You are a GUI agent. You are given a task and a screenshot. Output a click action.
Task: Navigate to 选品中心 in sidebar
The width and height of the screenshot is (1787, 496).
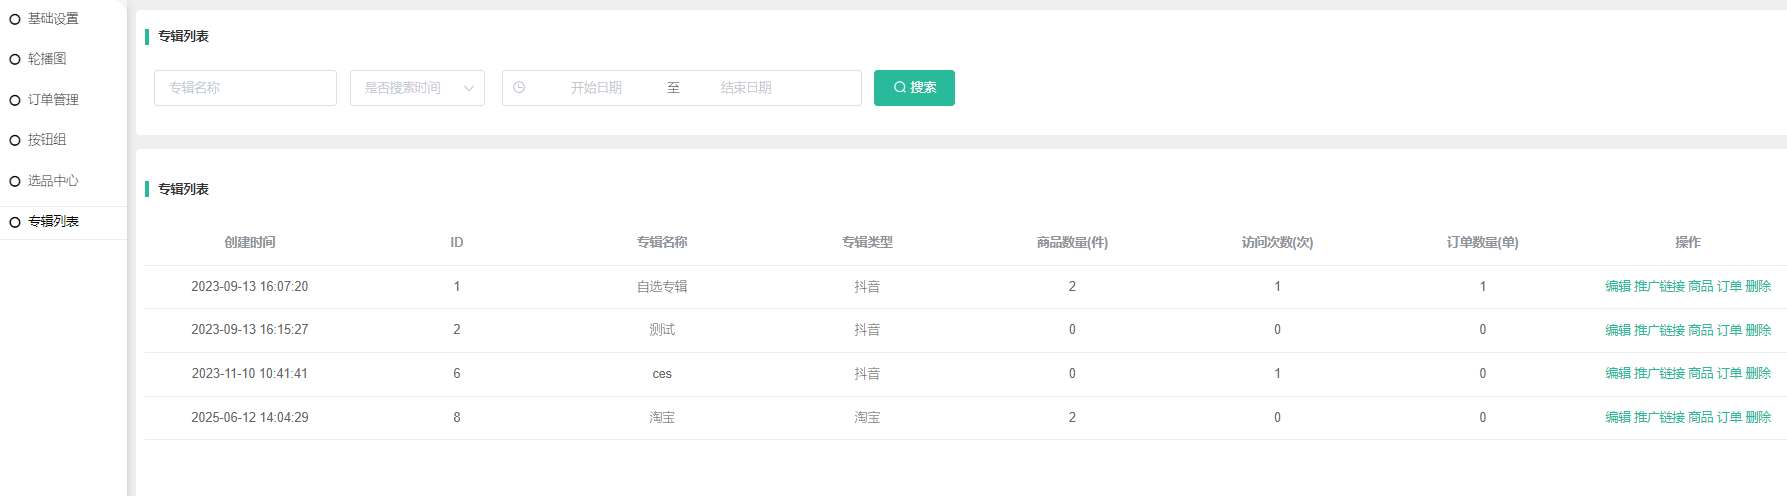[53, 181]
